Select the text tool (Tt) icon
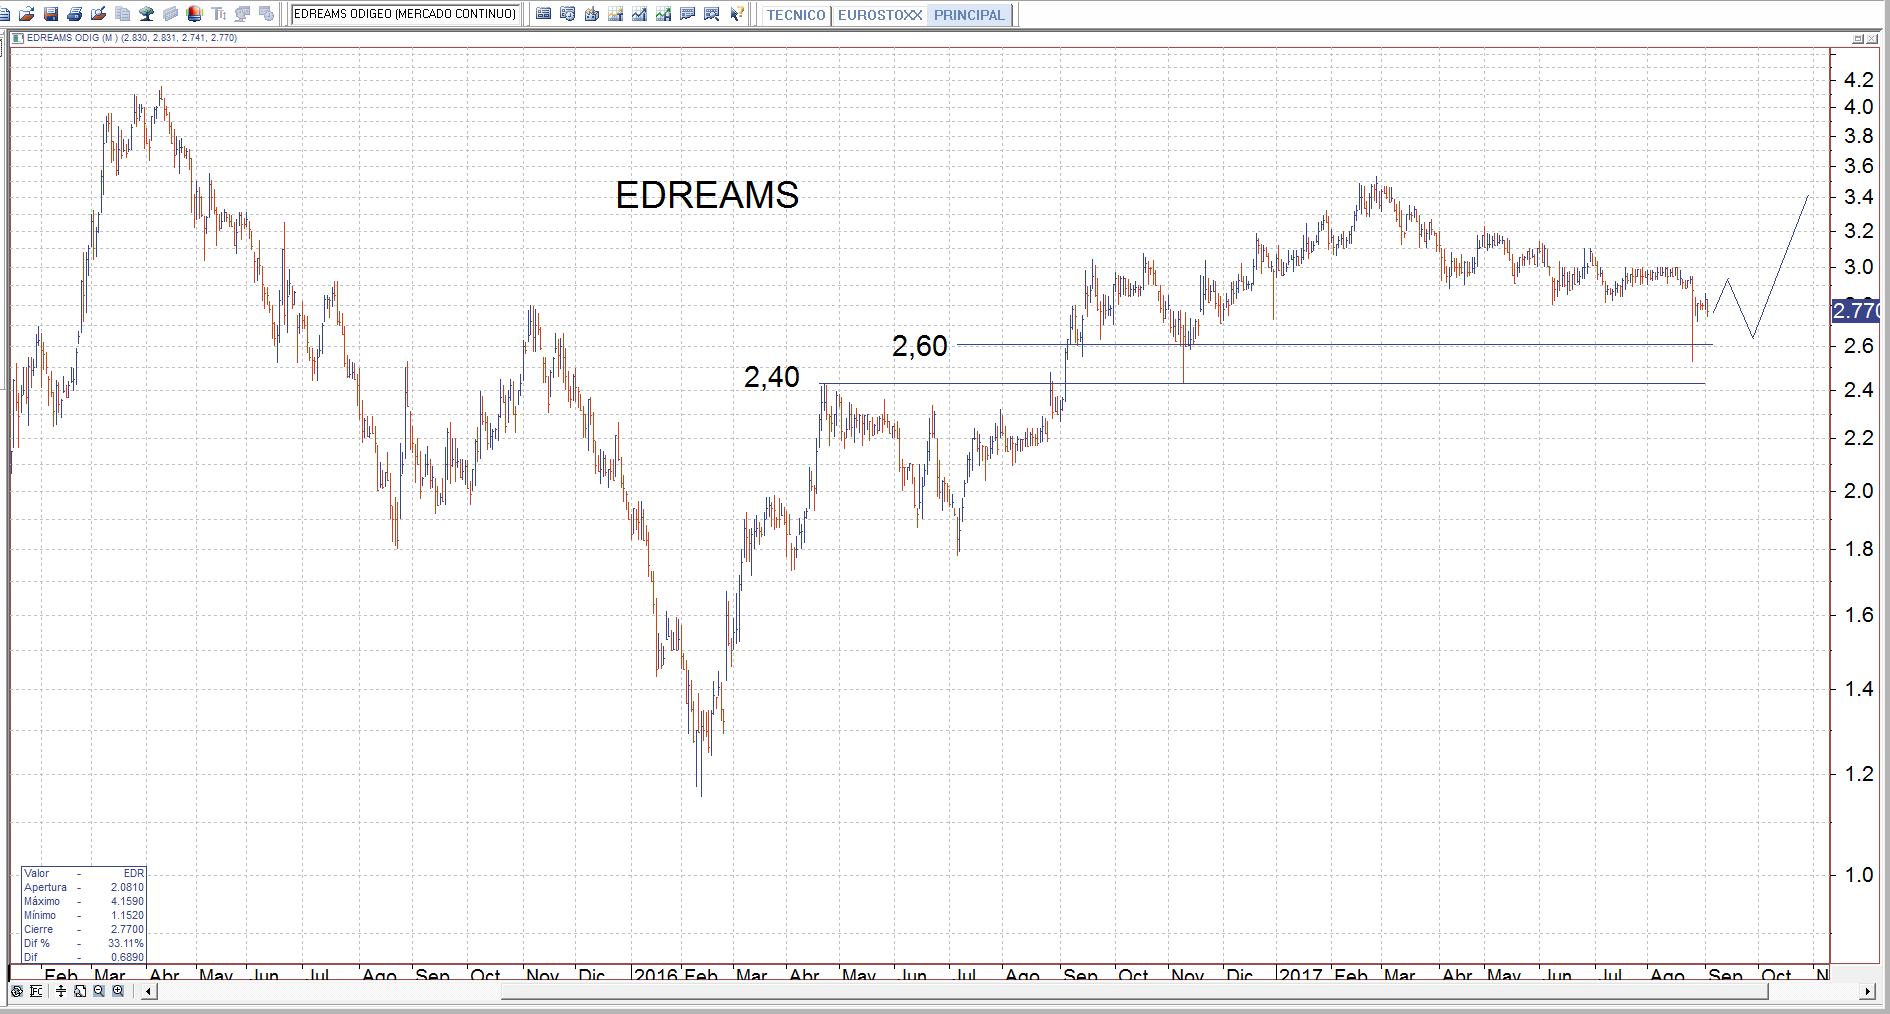 (x=219, y=14)
